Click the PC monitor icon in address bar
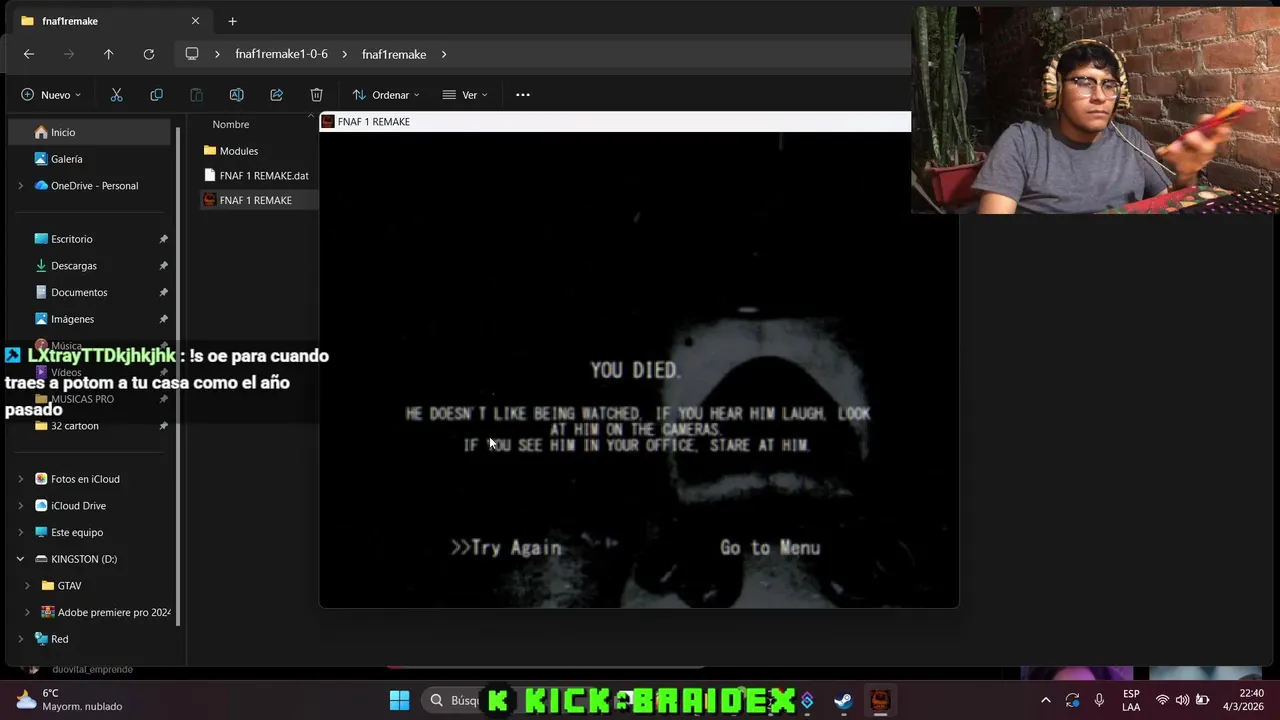The image size is (1280, 720). tap(192, 54)
